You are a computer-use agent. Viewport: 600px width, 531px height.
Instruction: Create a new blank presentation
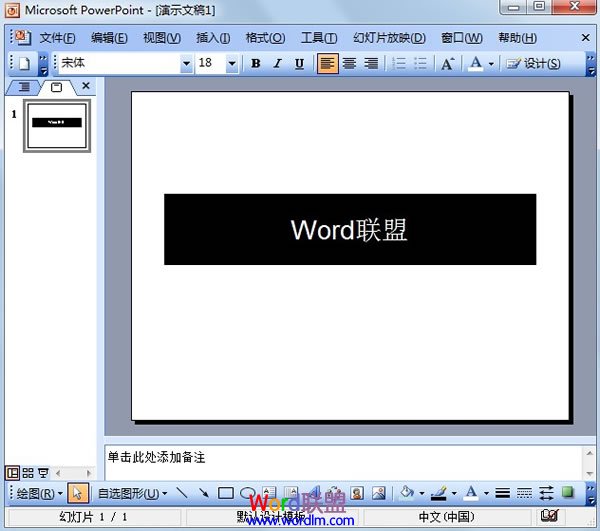pos(25,63)
